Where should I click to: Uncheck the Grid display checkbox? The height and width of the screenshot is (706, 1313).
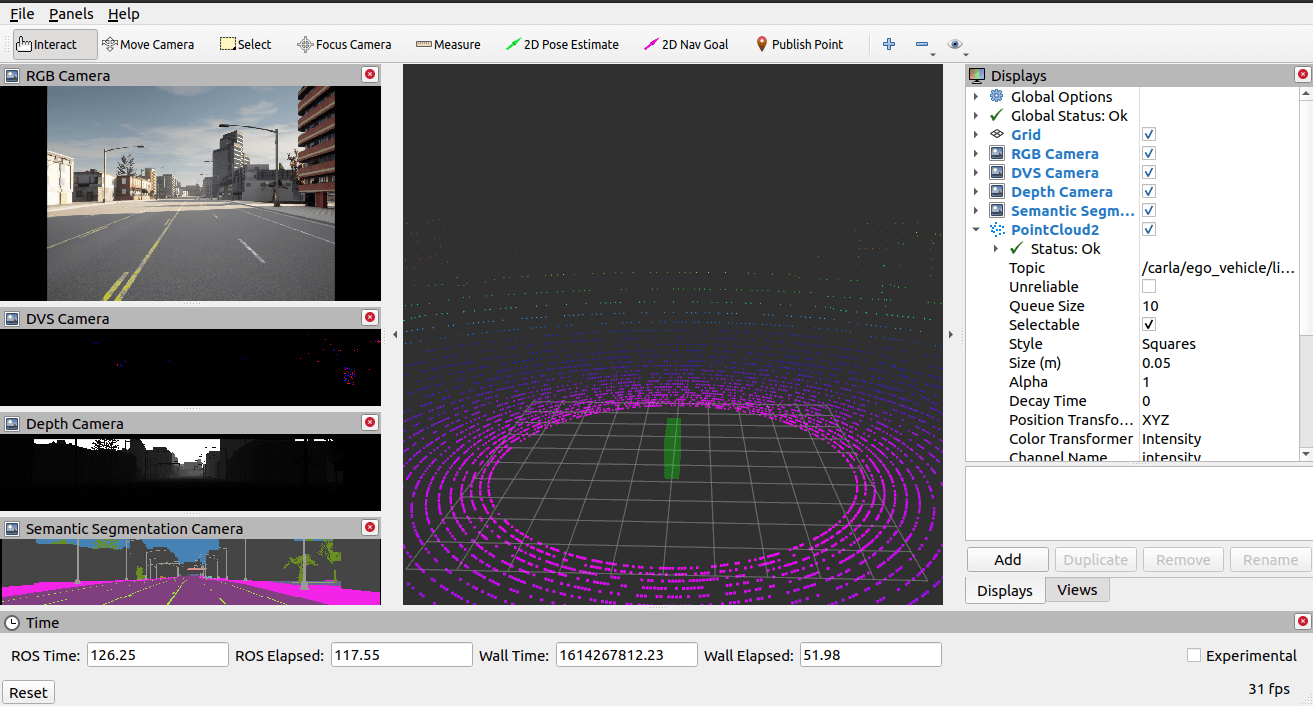(x=1149, y=135)
